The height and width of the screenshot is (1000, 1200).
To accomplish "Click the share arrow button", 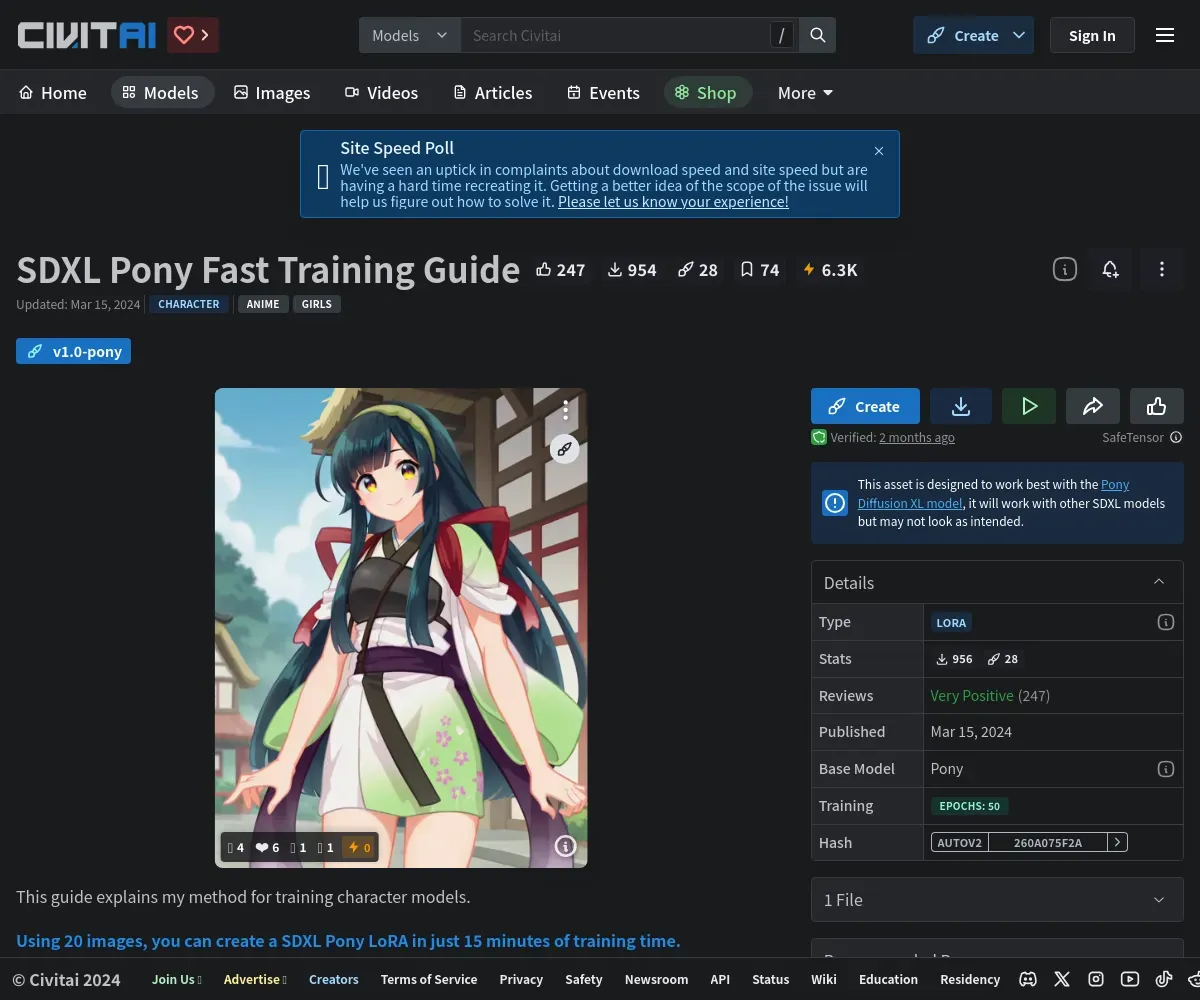I will [x=1093, y=406].
